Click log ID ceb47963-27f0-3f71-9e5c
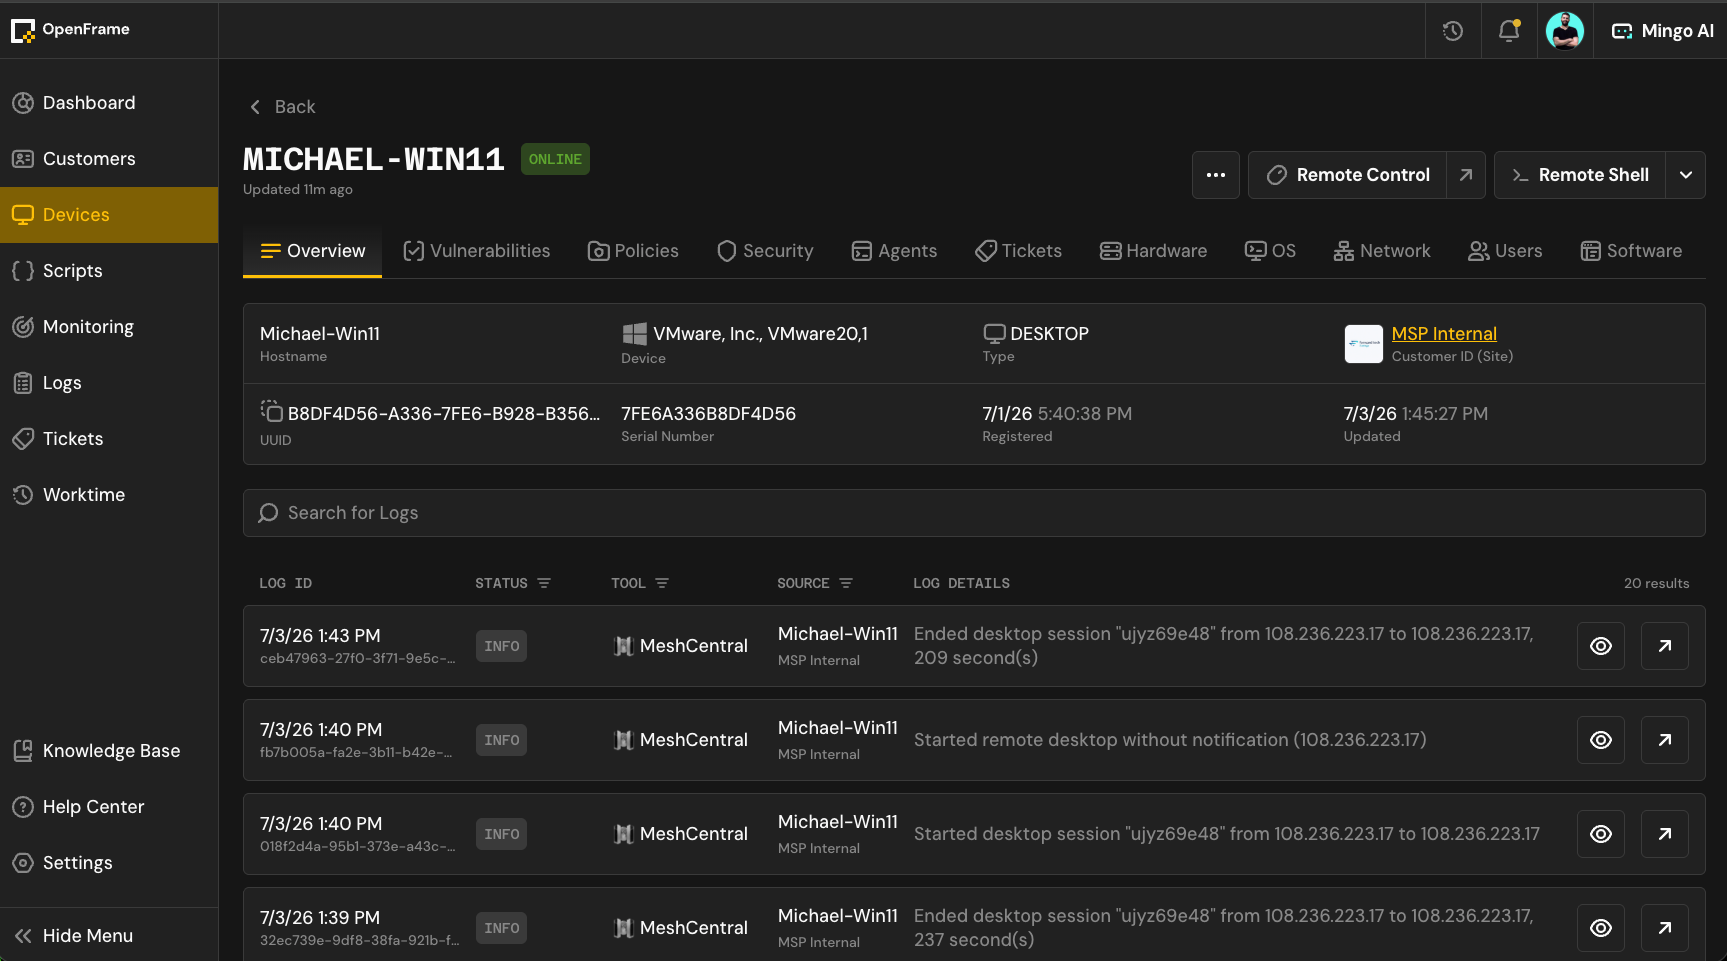 (357, 659)
